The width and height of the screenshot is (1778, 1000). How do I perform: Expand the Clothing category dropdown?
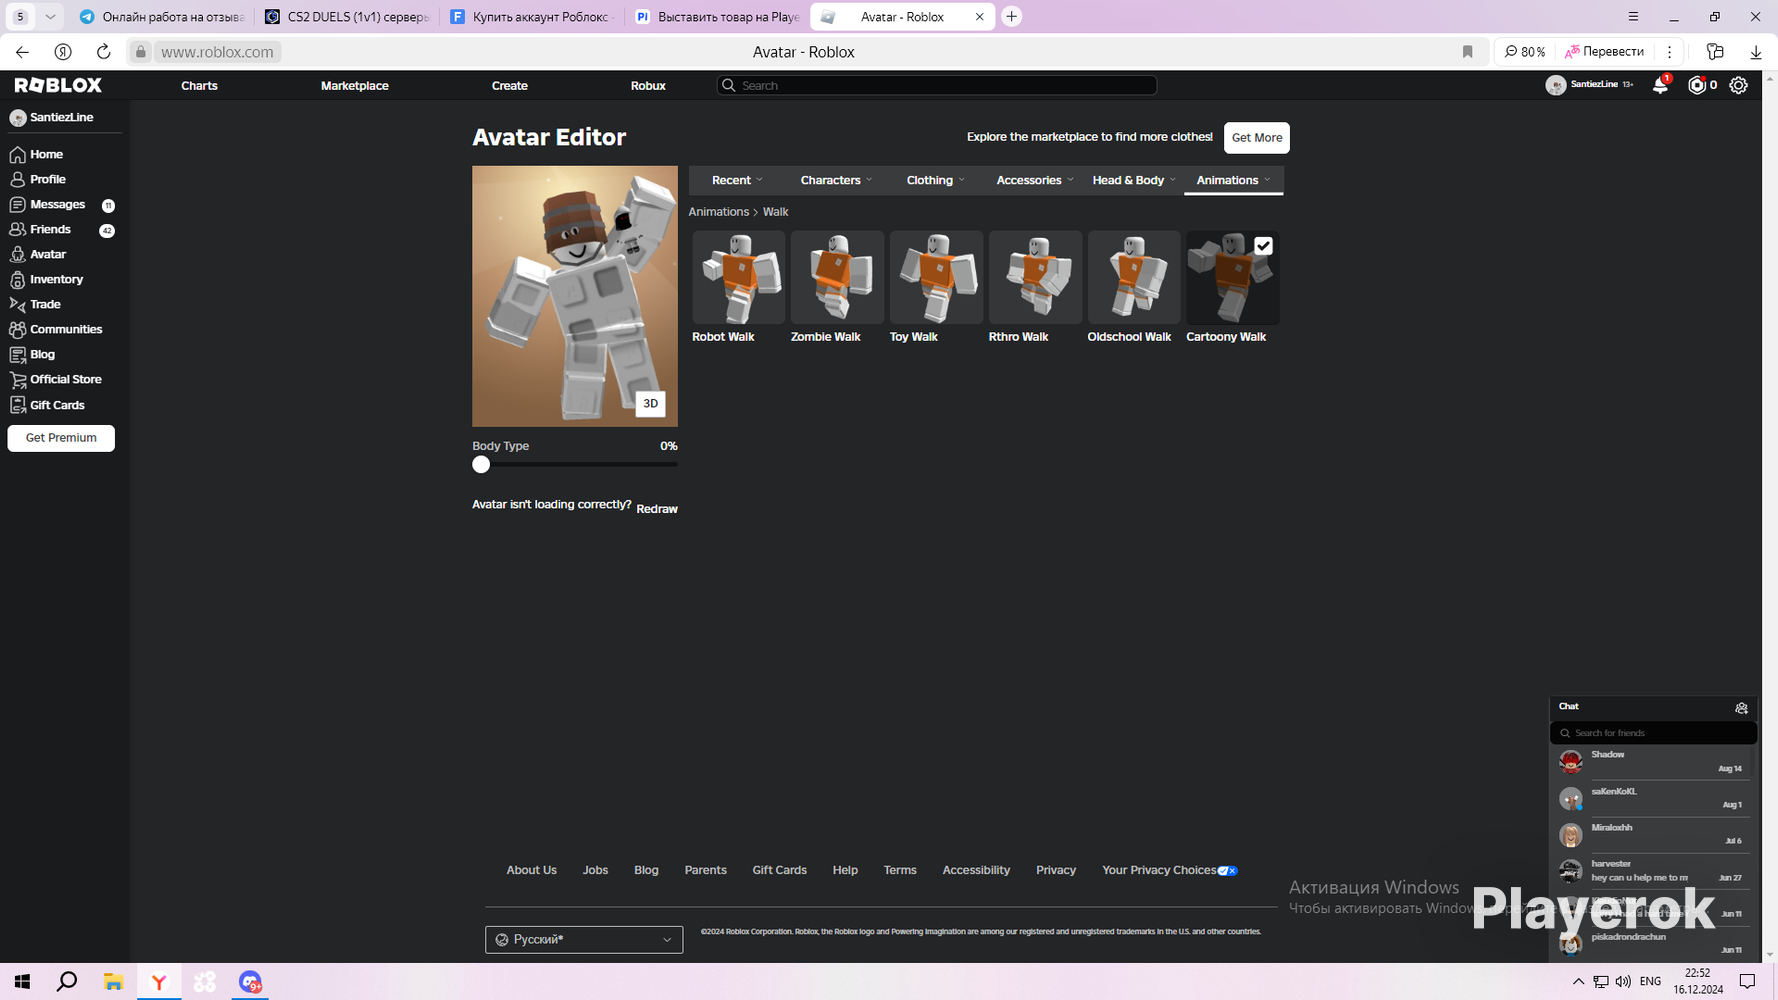[x=935, y=180]
